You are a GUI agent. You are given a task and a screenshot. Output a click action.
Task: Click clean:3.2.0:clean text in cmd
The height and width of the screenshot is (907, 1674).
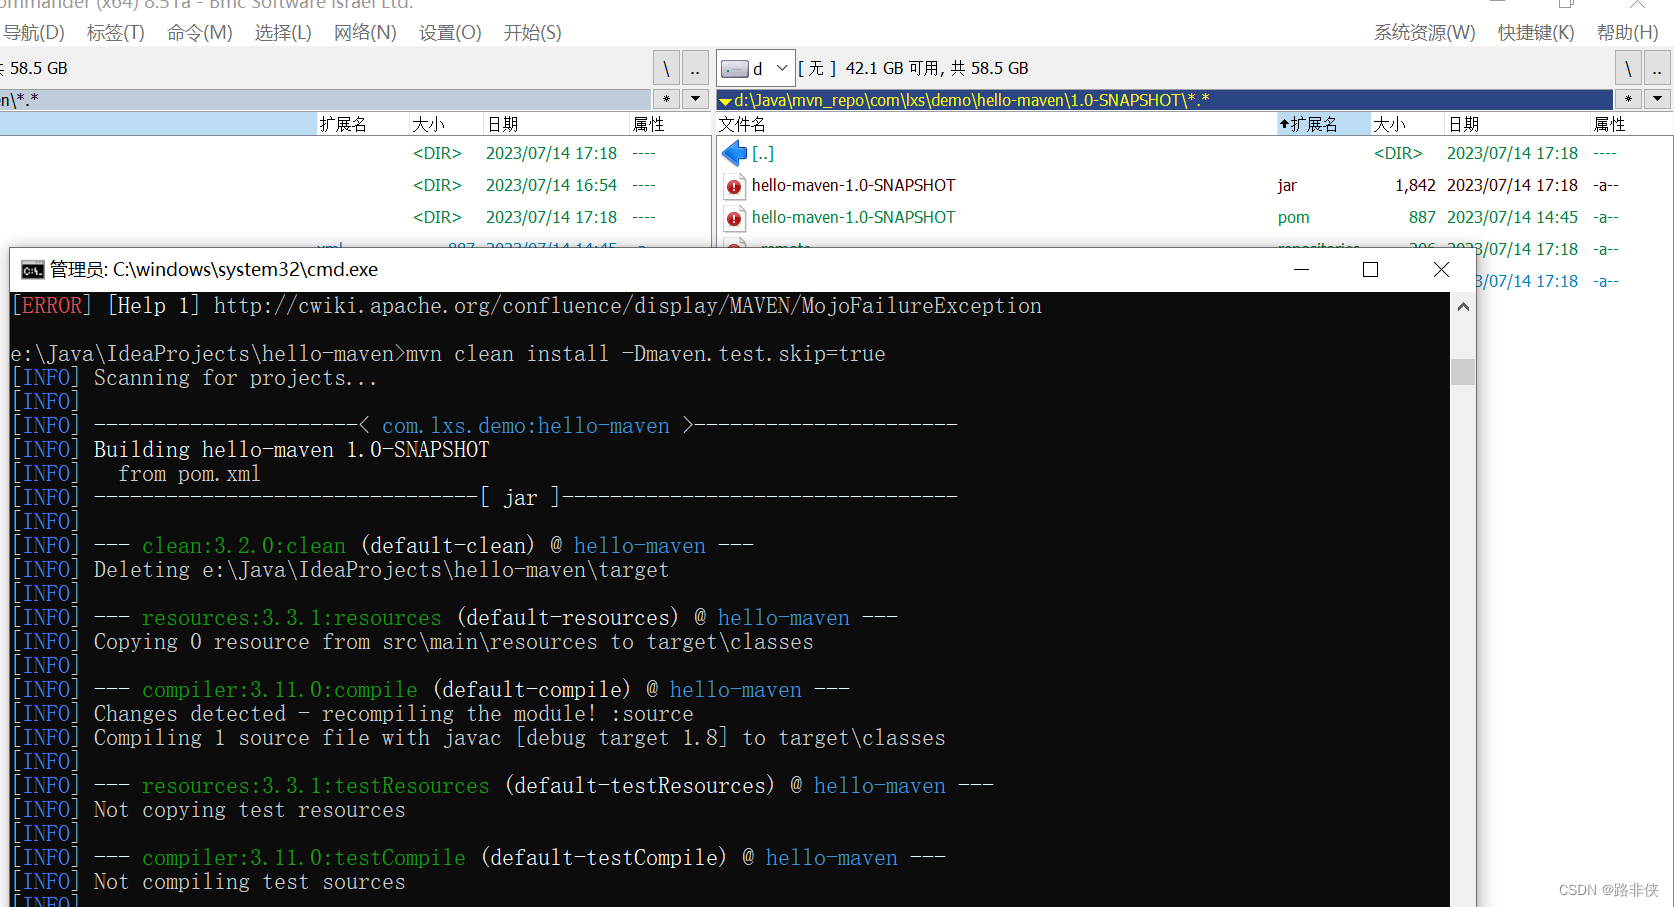[244, 546]
